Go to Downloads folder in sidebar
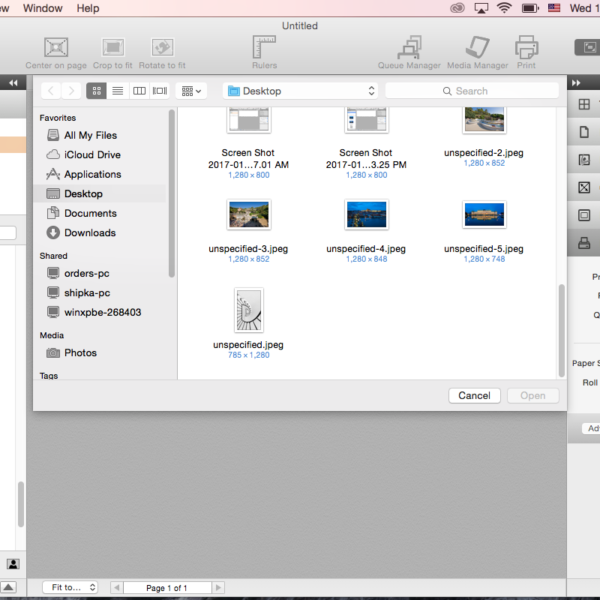 [x=89, y=233]
